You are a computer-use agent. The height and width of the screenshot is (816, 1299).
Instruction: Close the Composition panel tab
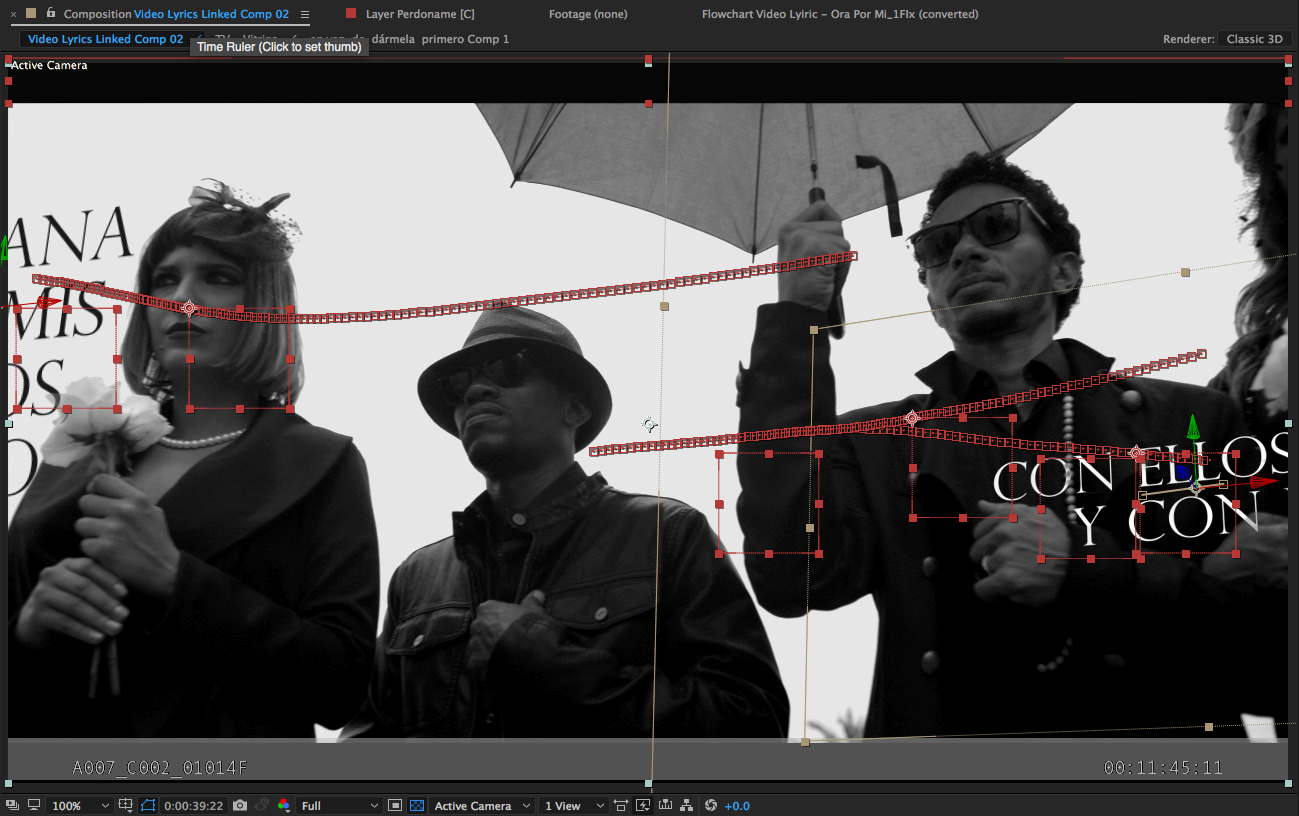(x=13, y=14)
